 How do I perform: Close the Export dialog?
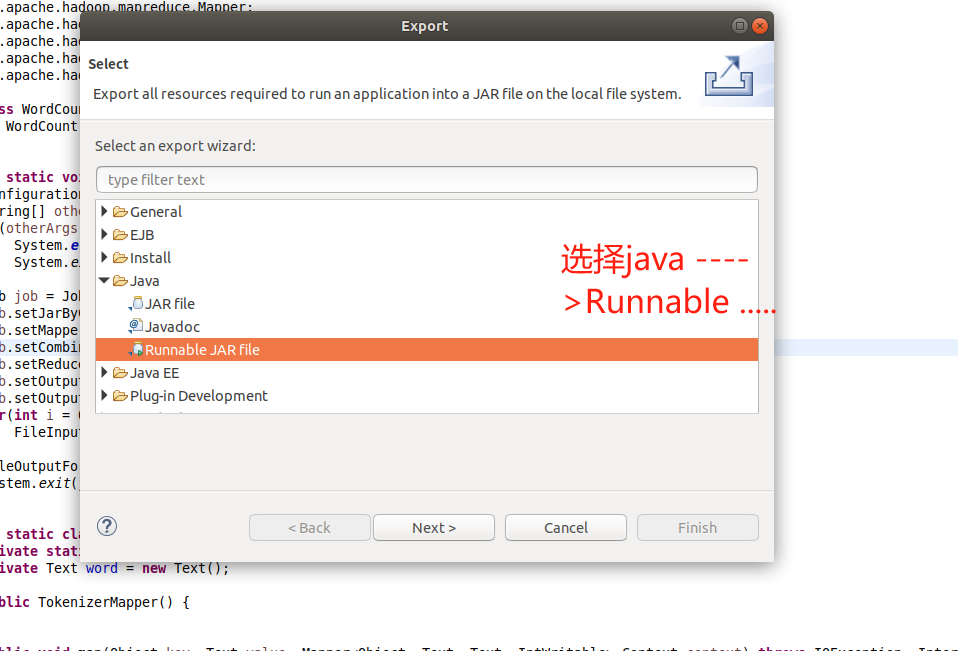tap(760, 26)
